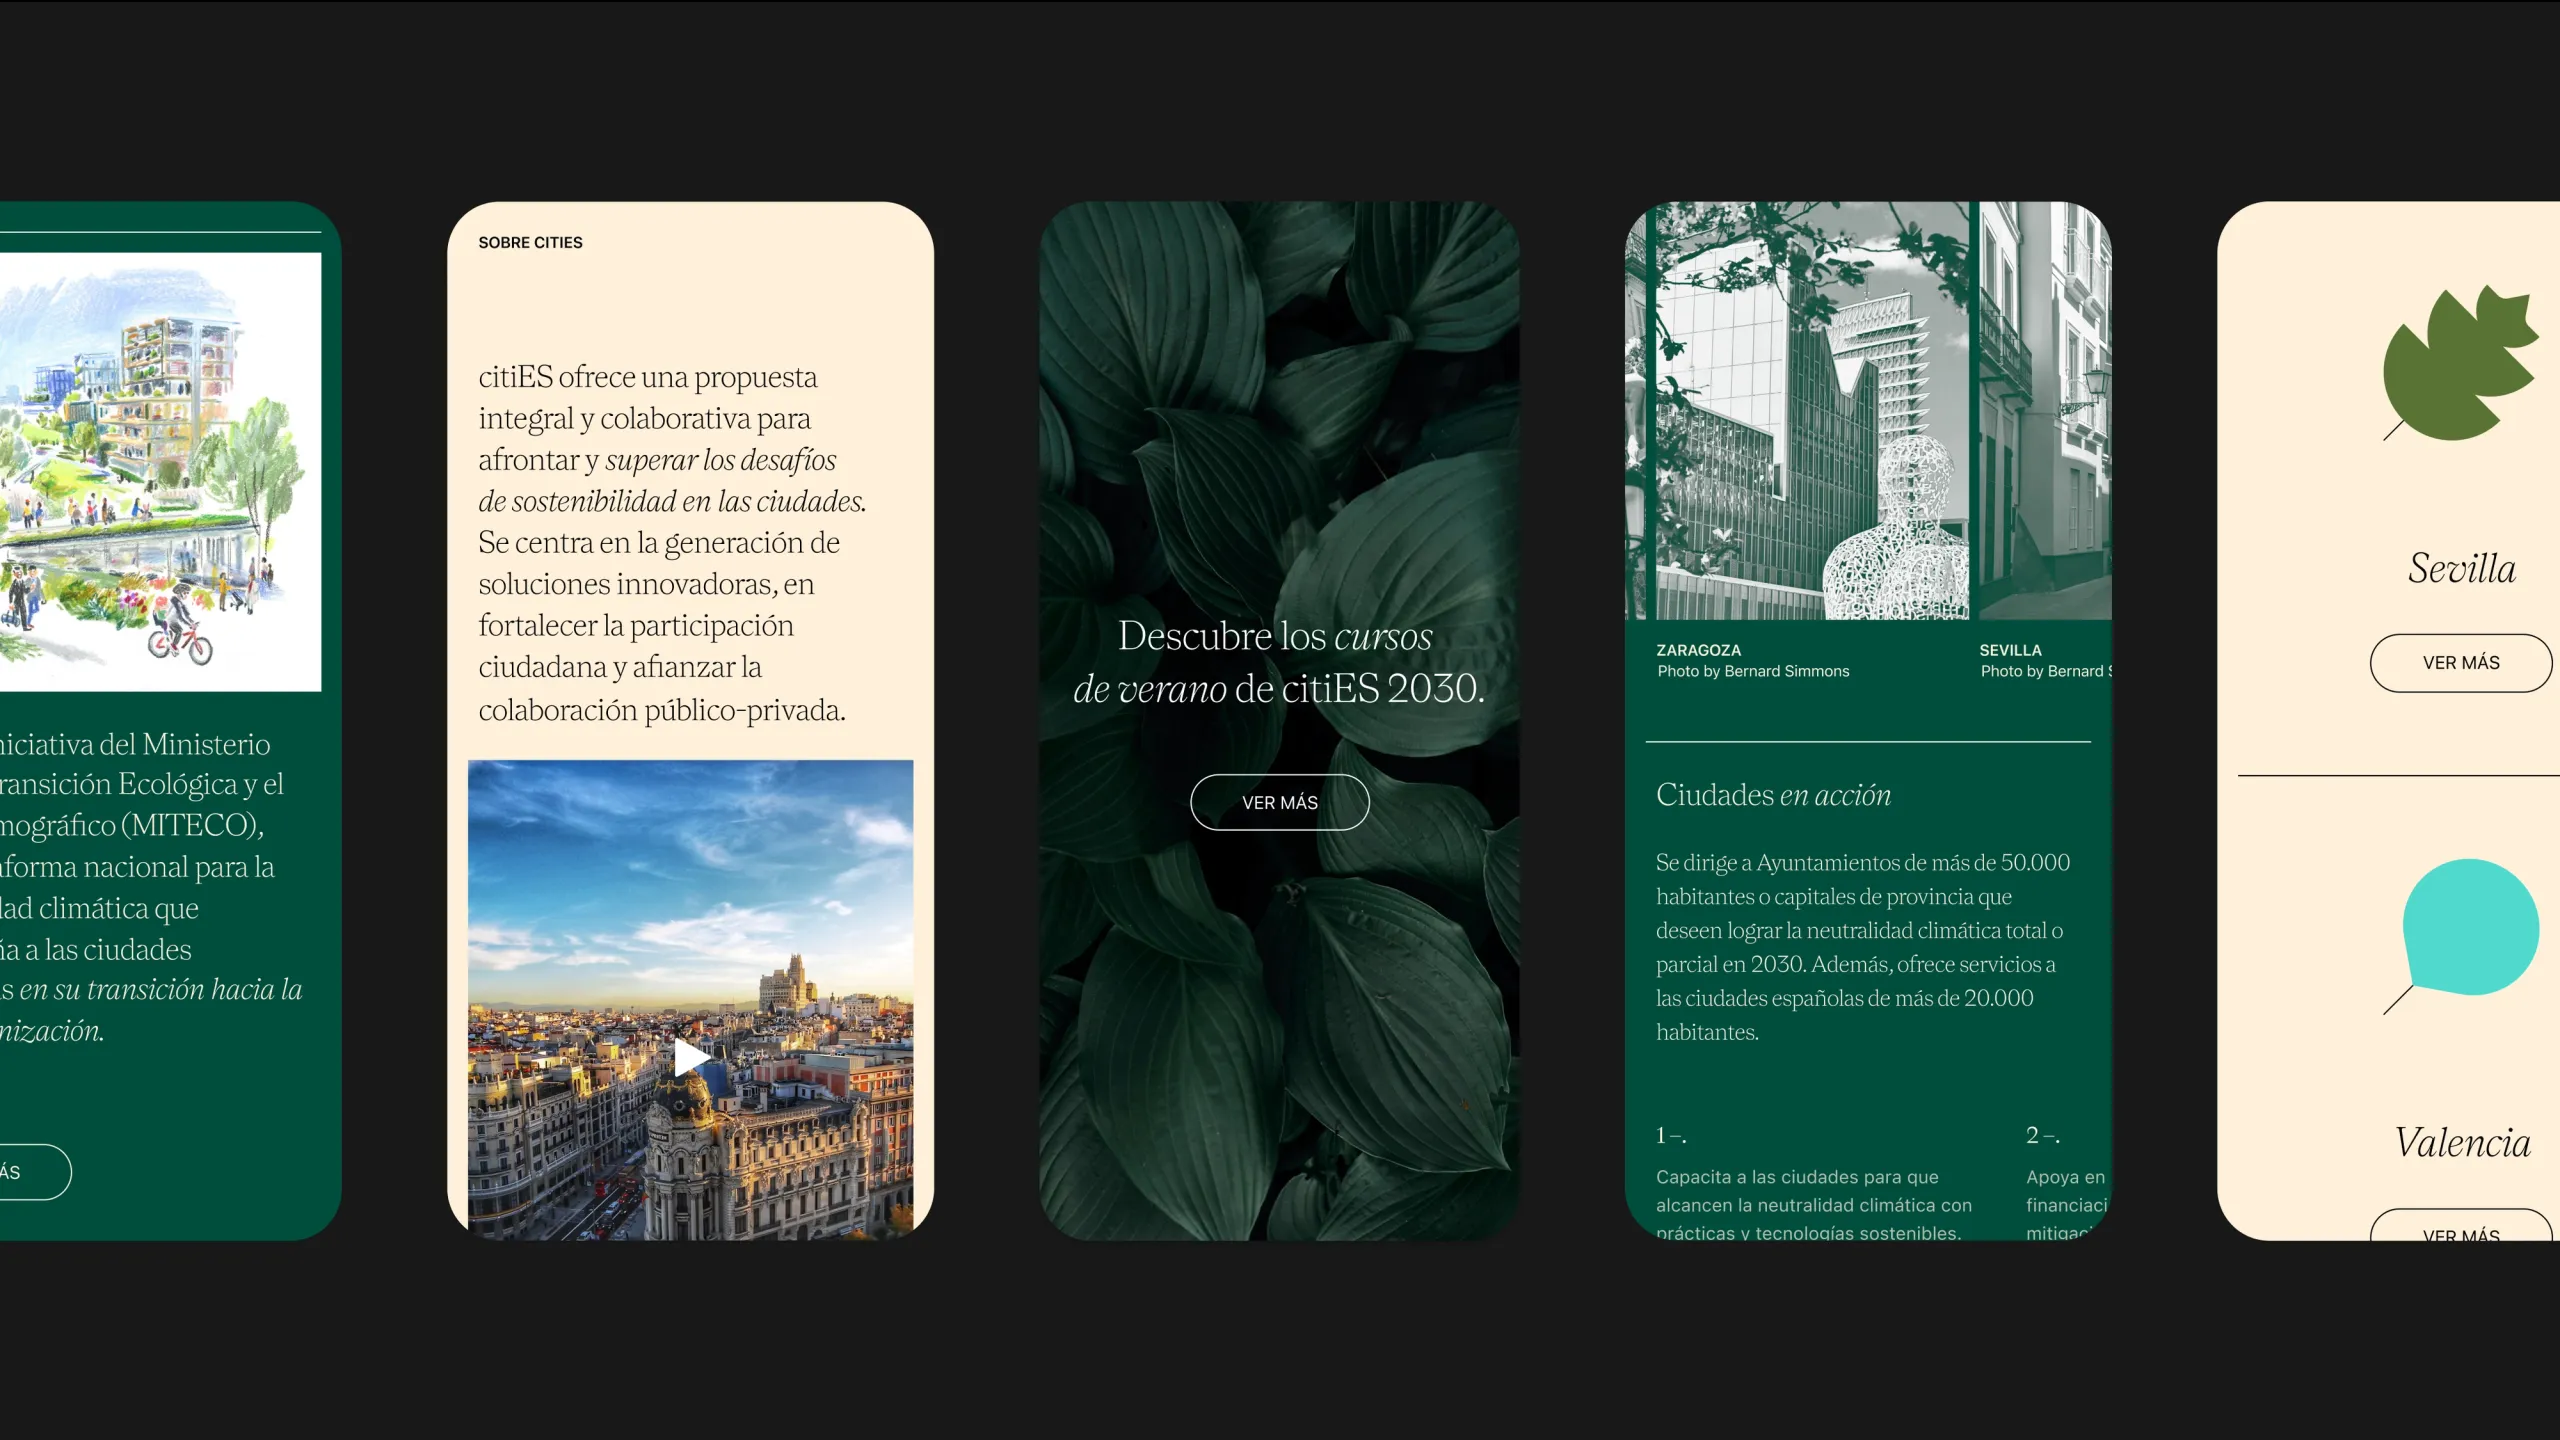Click the Capacita a las ciudades text
Image resolution: width=2560 pixels, height=1440 pixels.
(x=1814, y=1205)
